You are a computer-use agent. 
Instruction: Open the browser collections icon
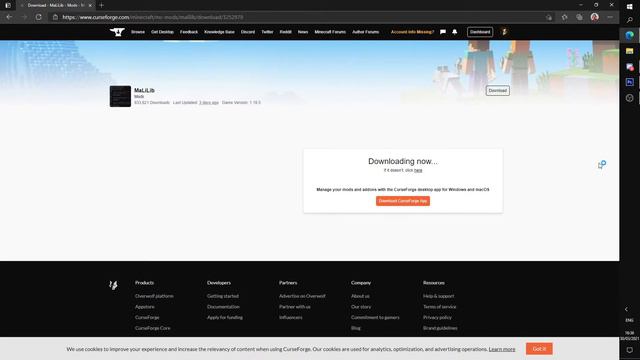[x=580, y=17]
